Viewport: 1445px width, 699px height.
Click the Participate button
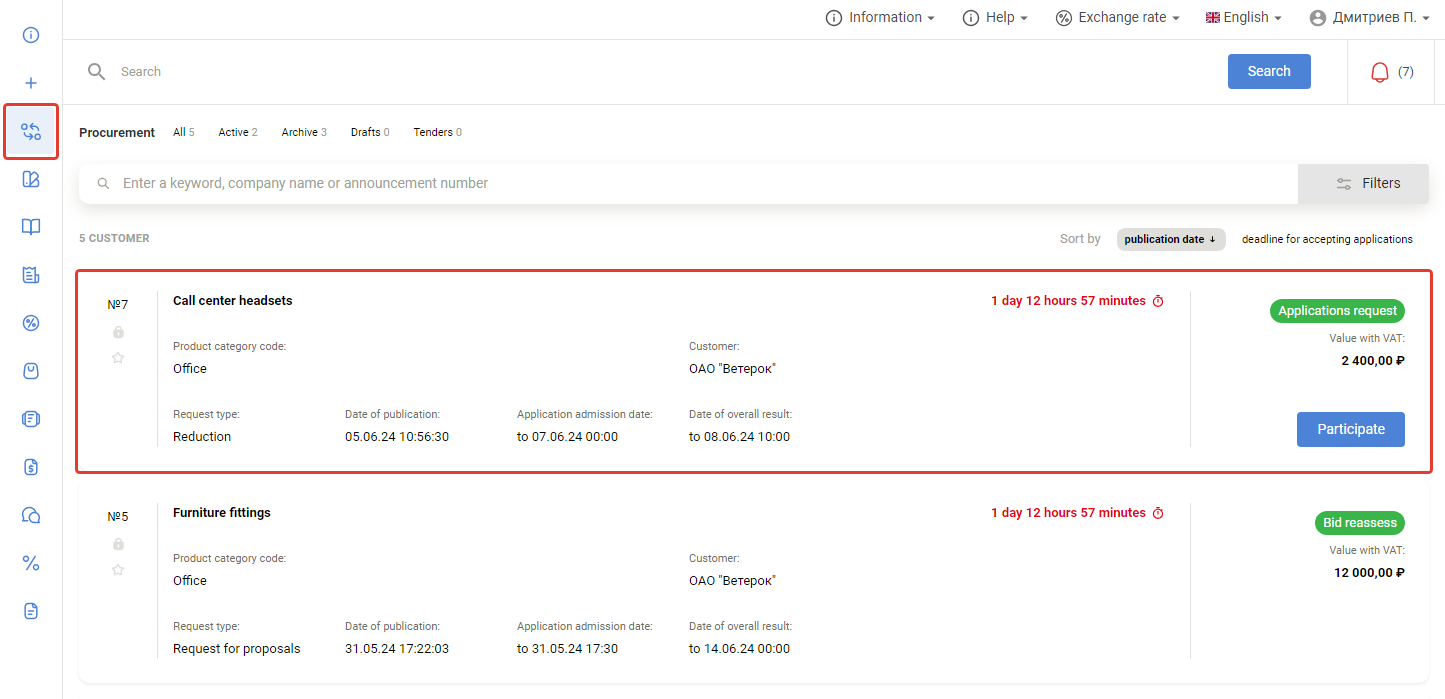pos(1351,429)
